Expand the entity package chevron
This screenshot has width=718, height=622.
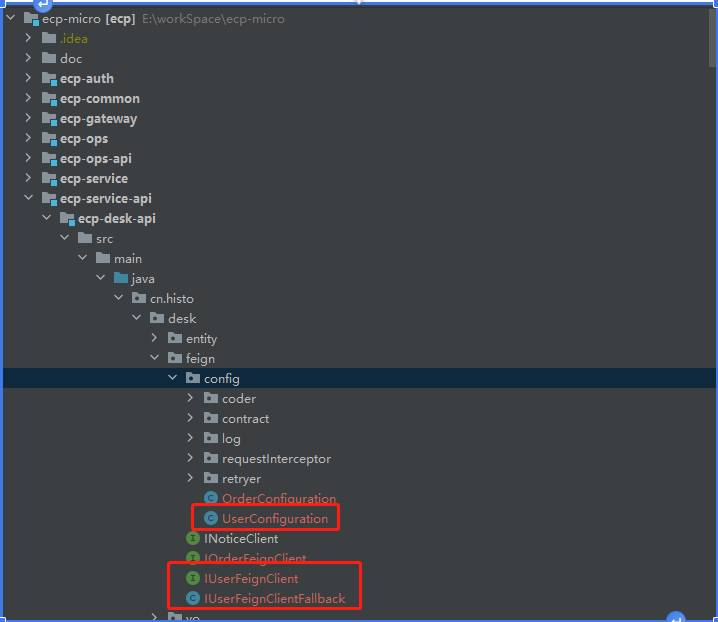tap(154, 338)
